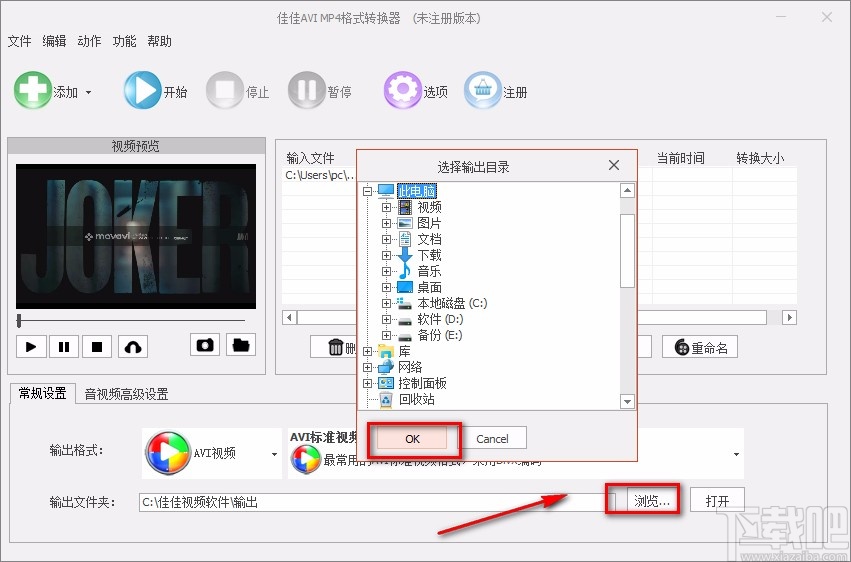Select the 控制面板 icon in tree

click(386, 384)
